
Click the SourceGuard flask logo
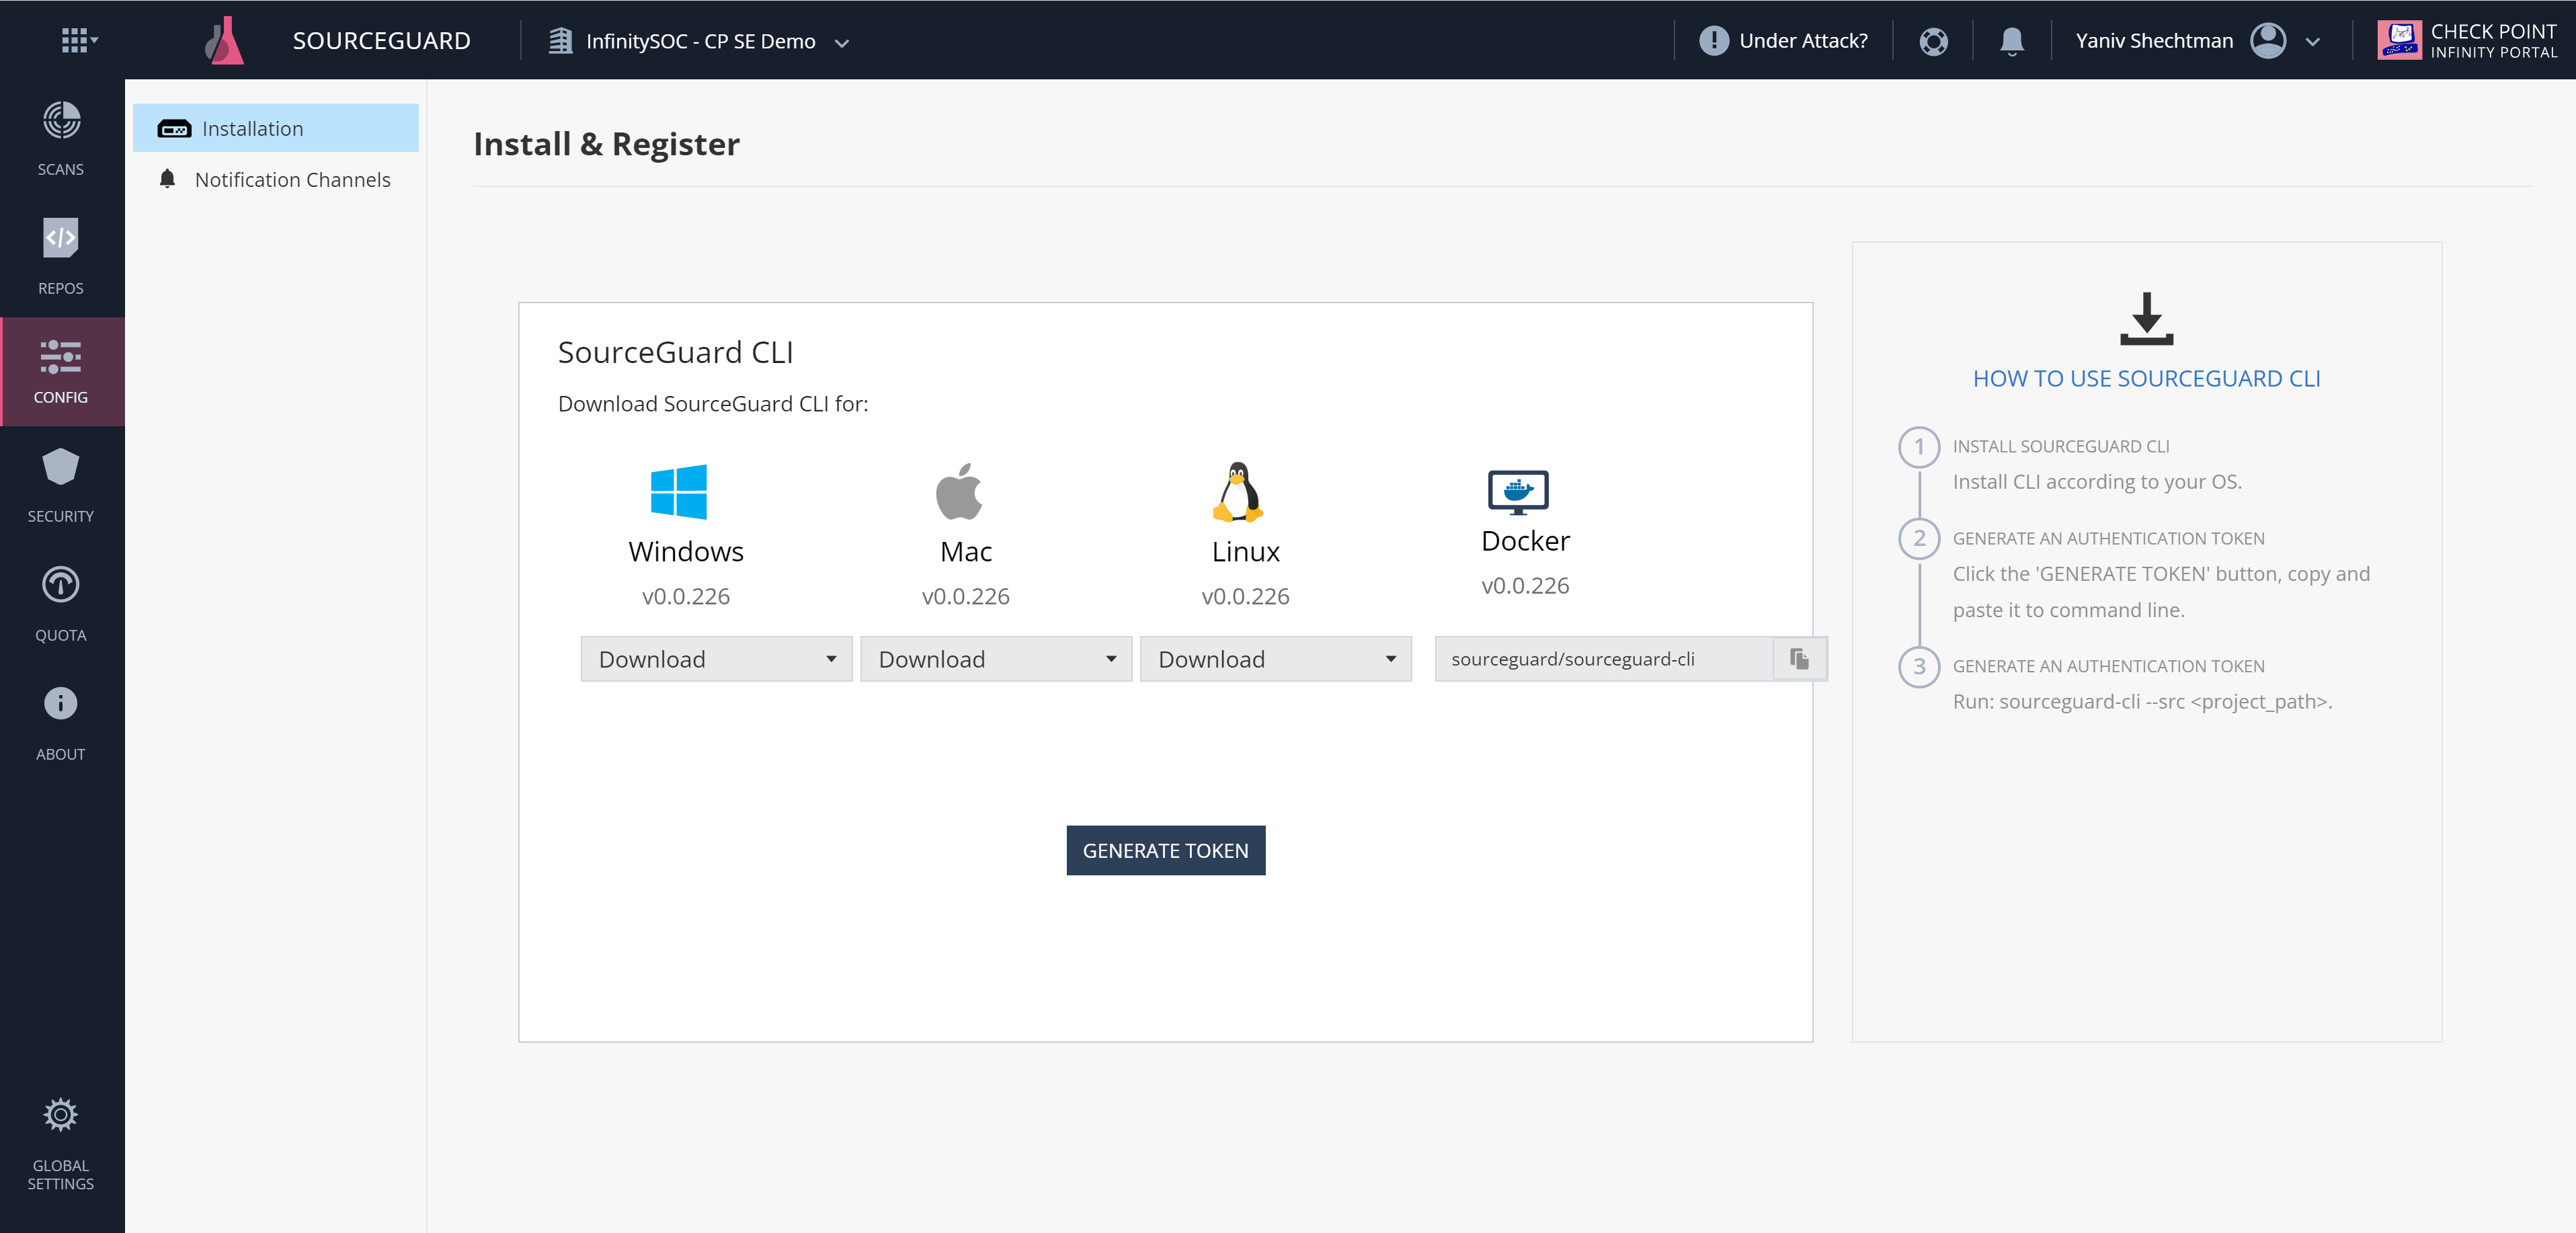[225, 40]
